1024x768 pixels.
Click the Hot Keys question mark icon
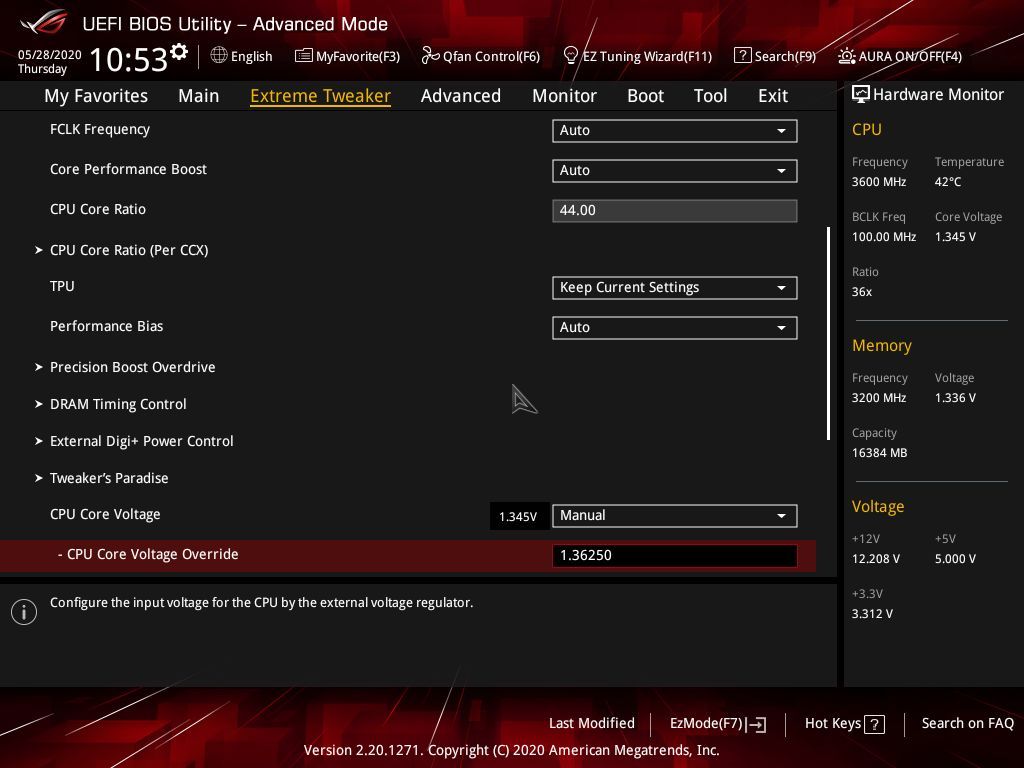pos(874,724)
